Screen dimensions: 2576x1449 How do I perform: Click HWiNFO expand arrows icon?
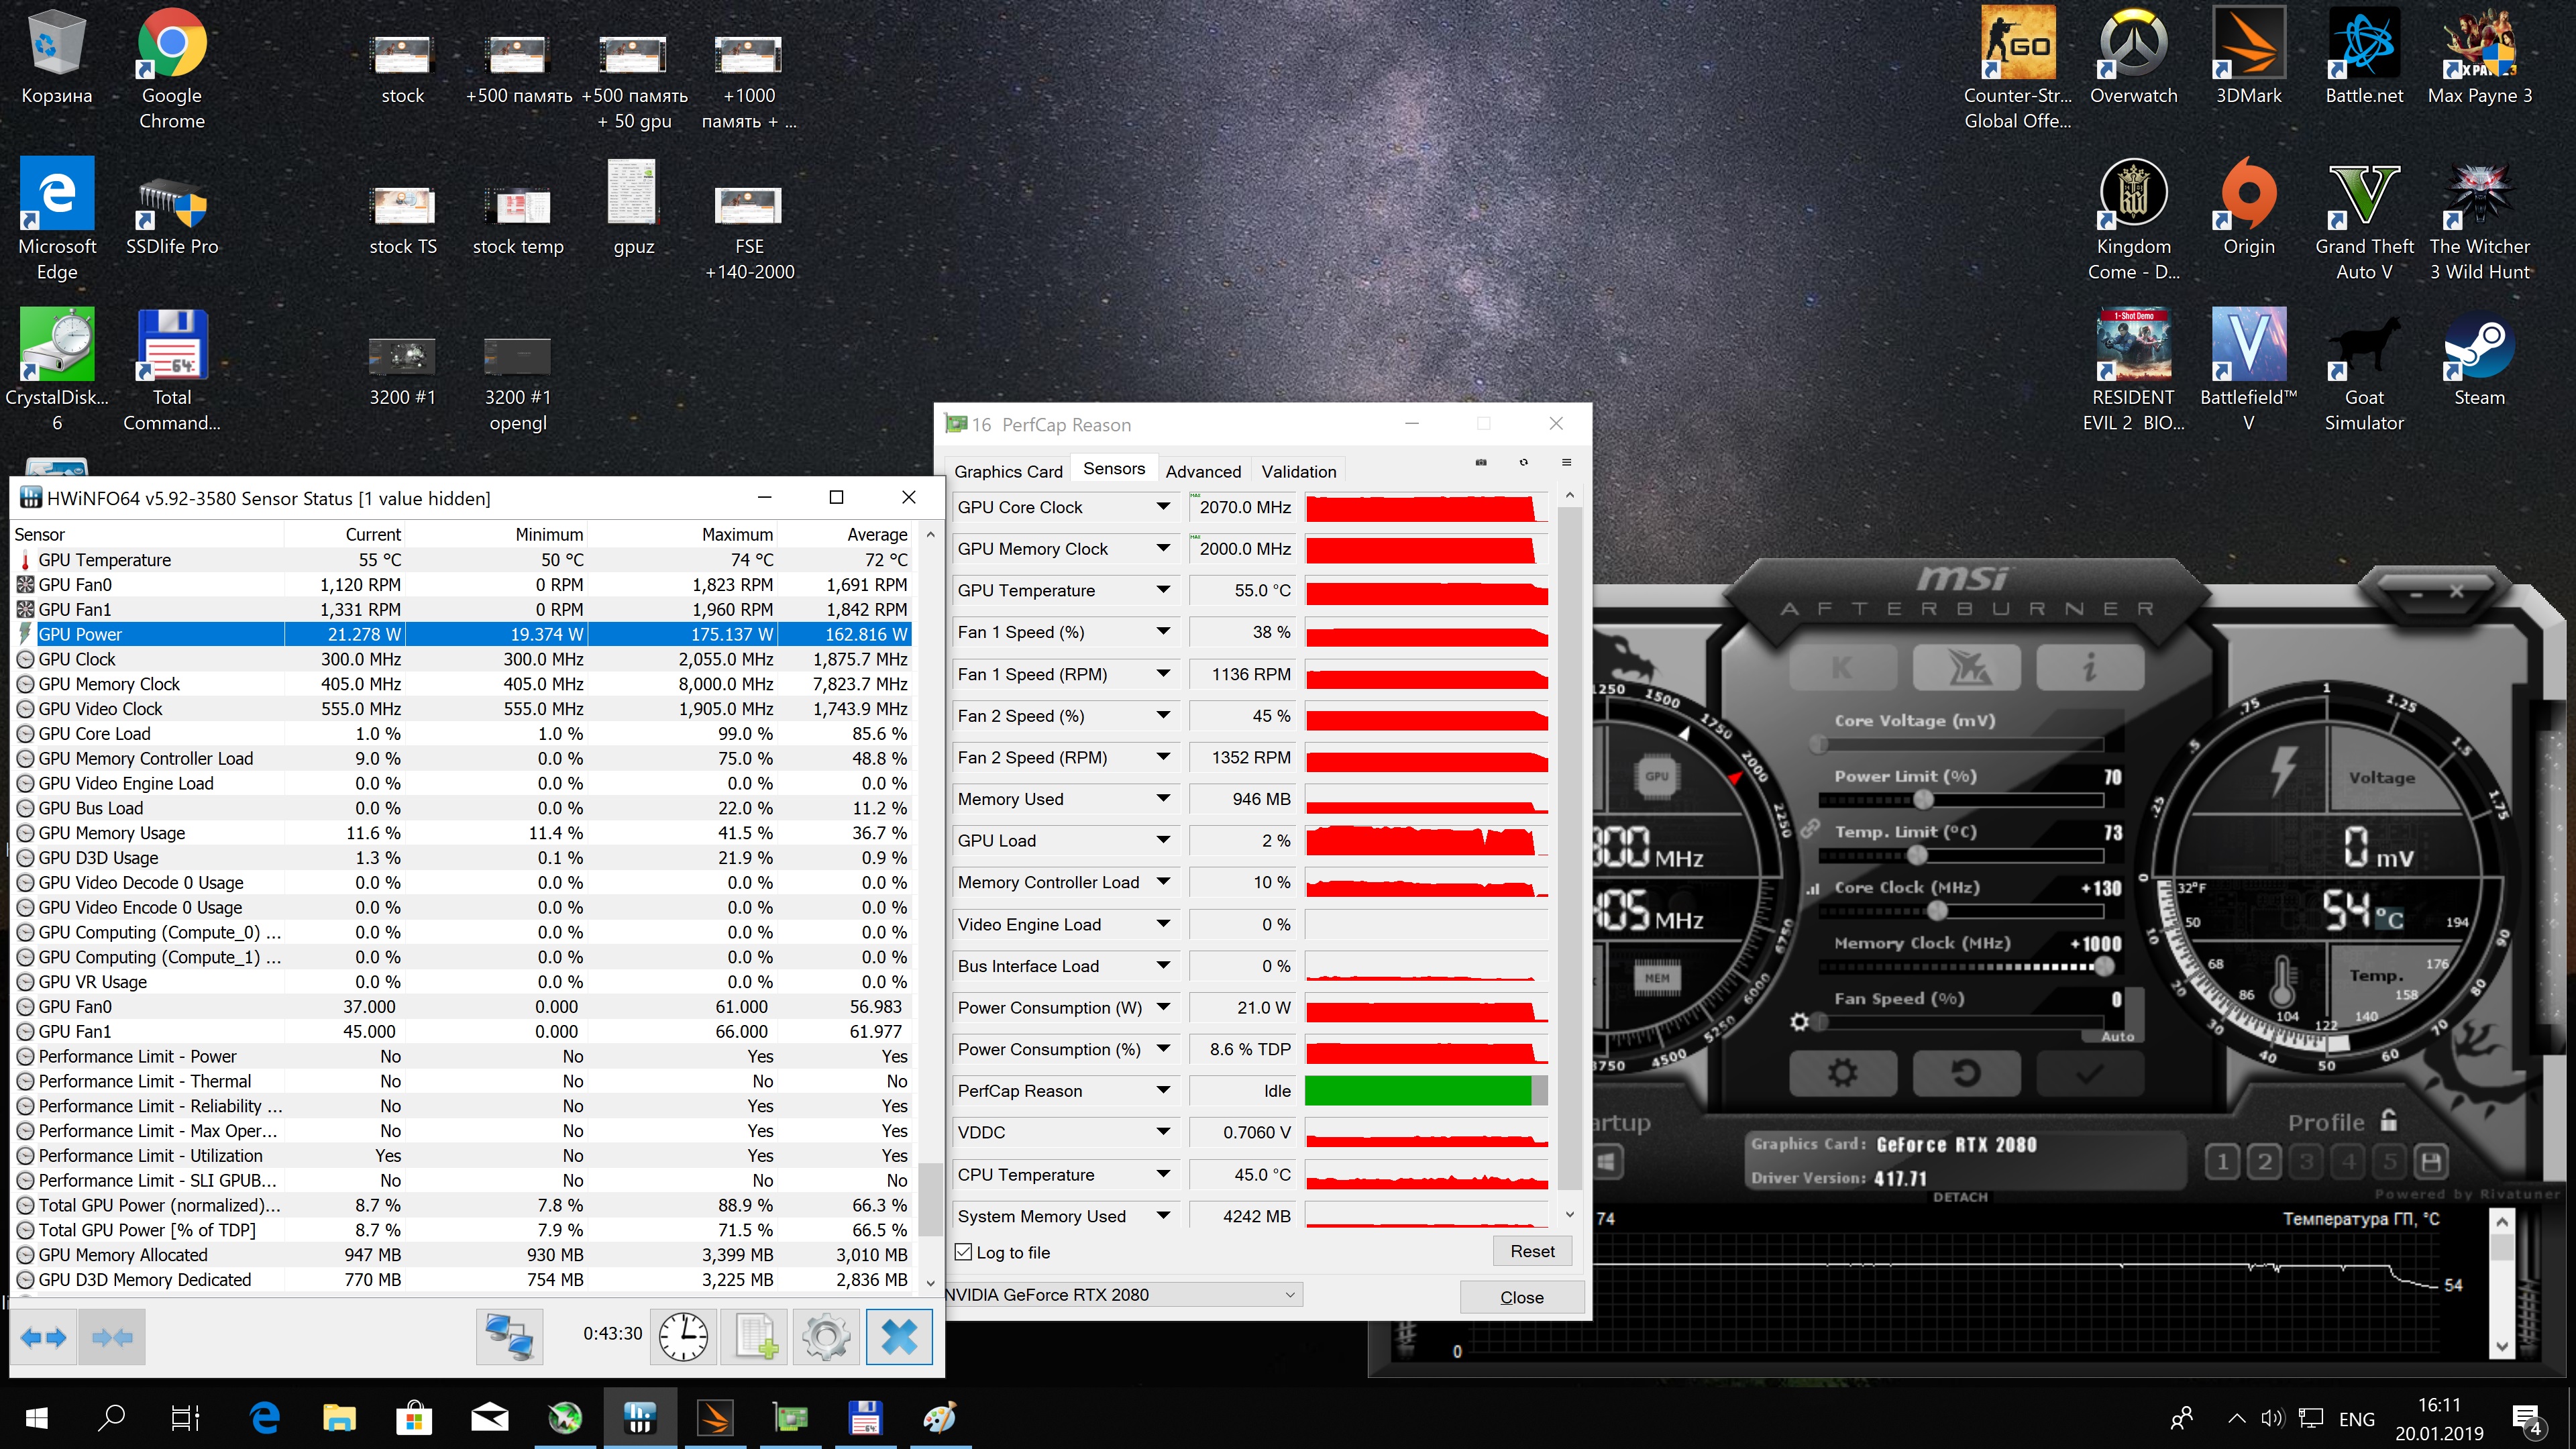click(x=43, y=1337)
